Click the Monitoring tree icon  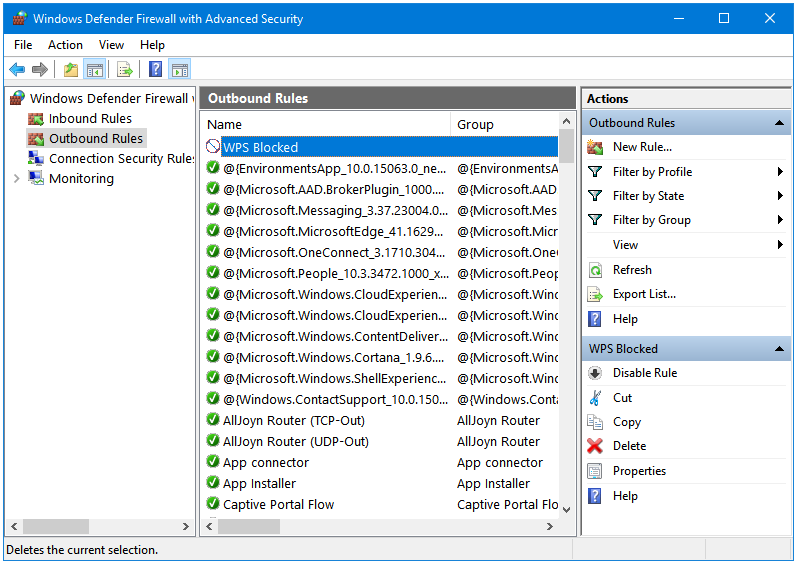36,178
